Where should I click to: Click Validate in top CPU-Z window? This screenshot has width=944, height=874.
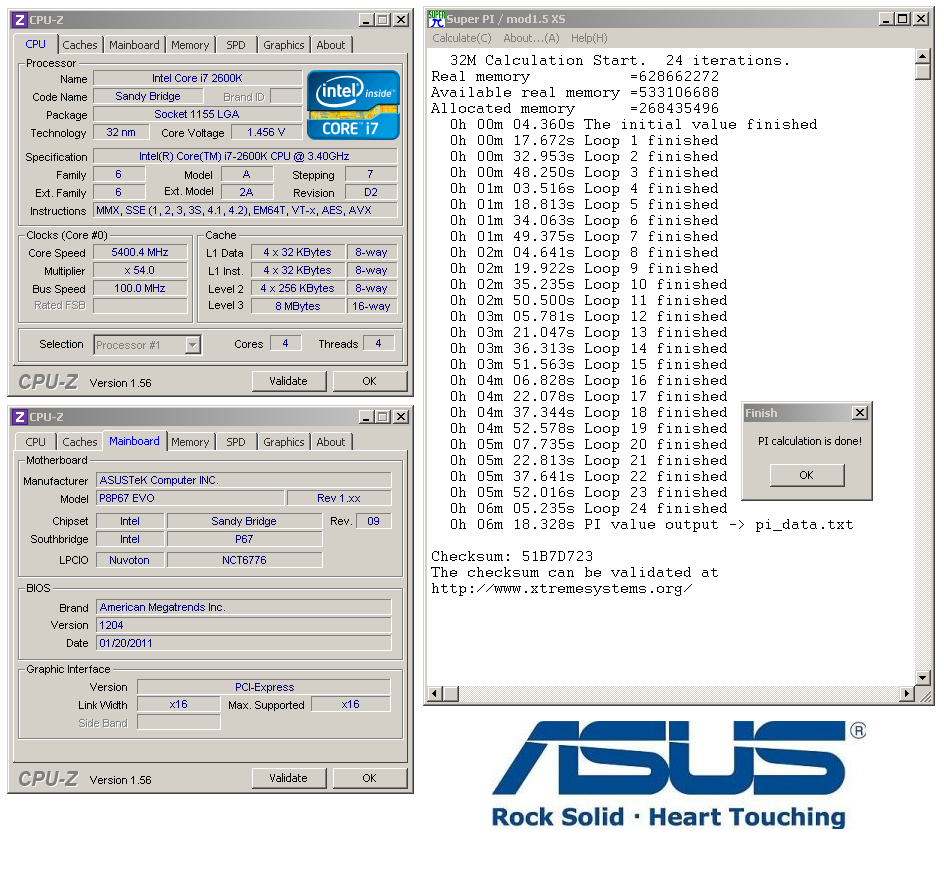[x=288, y=381]
